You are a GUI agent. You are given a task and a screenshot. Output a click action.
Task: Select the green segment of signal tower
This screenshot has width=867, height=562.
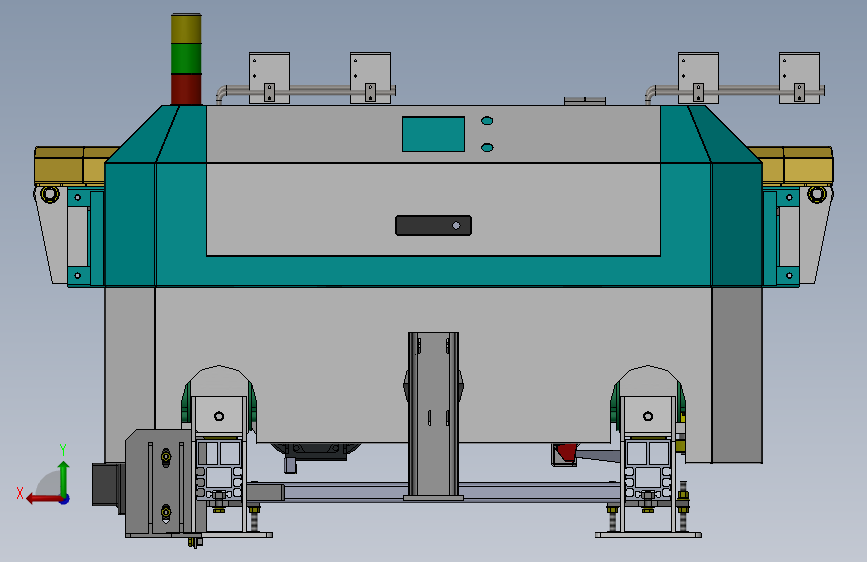coord(186,59)
